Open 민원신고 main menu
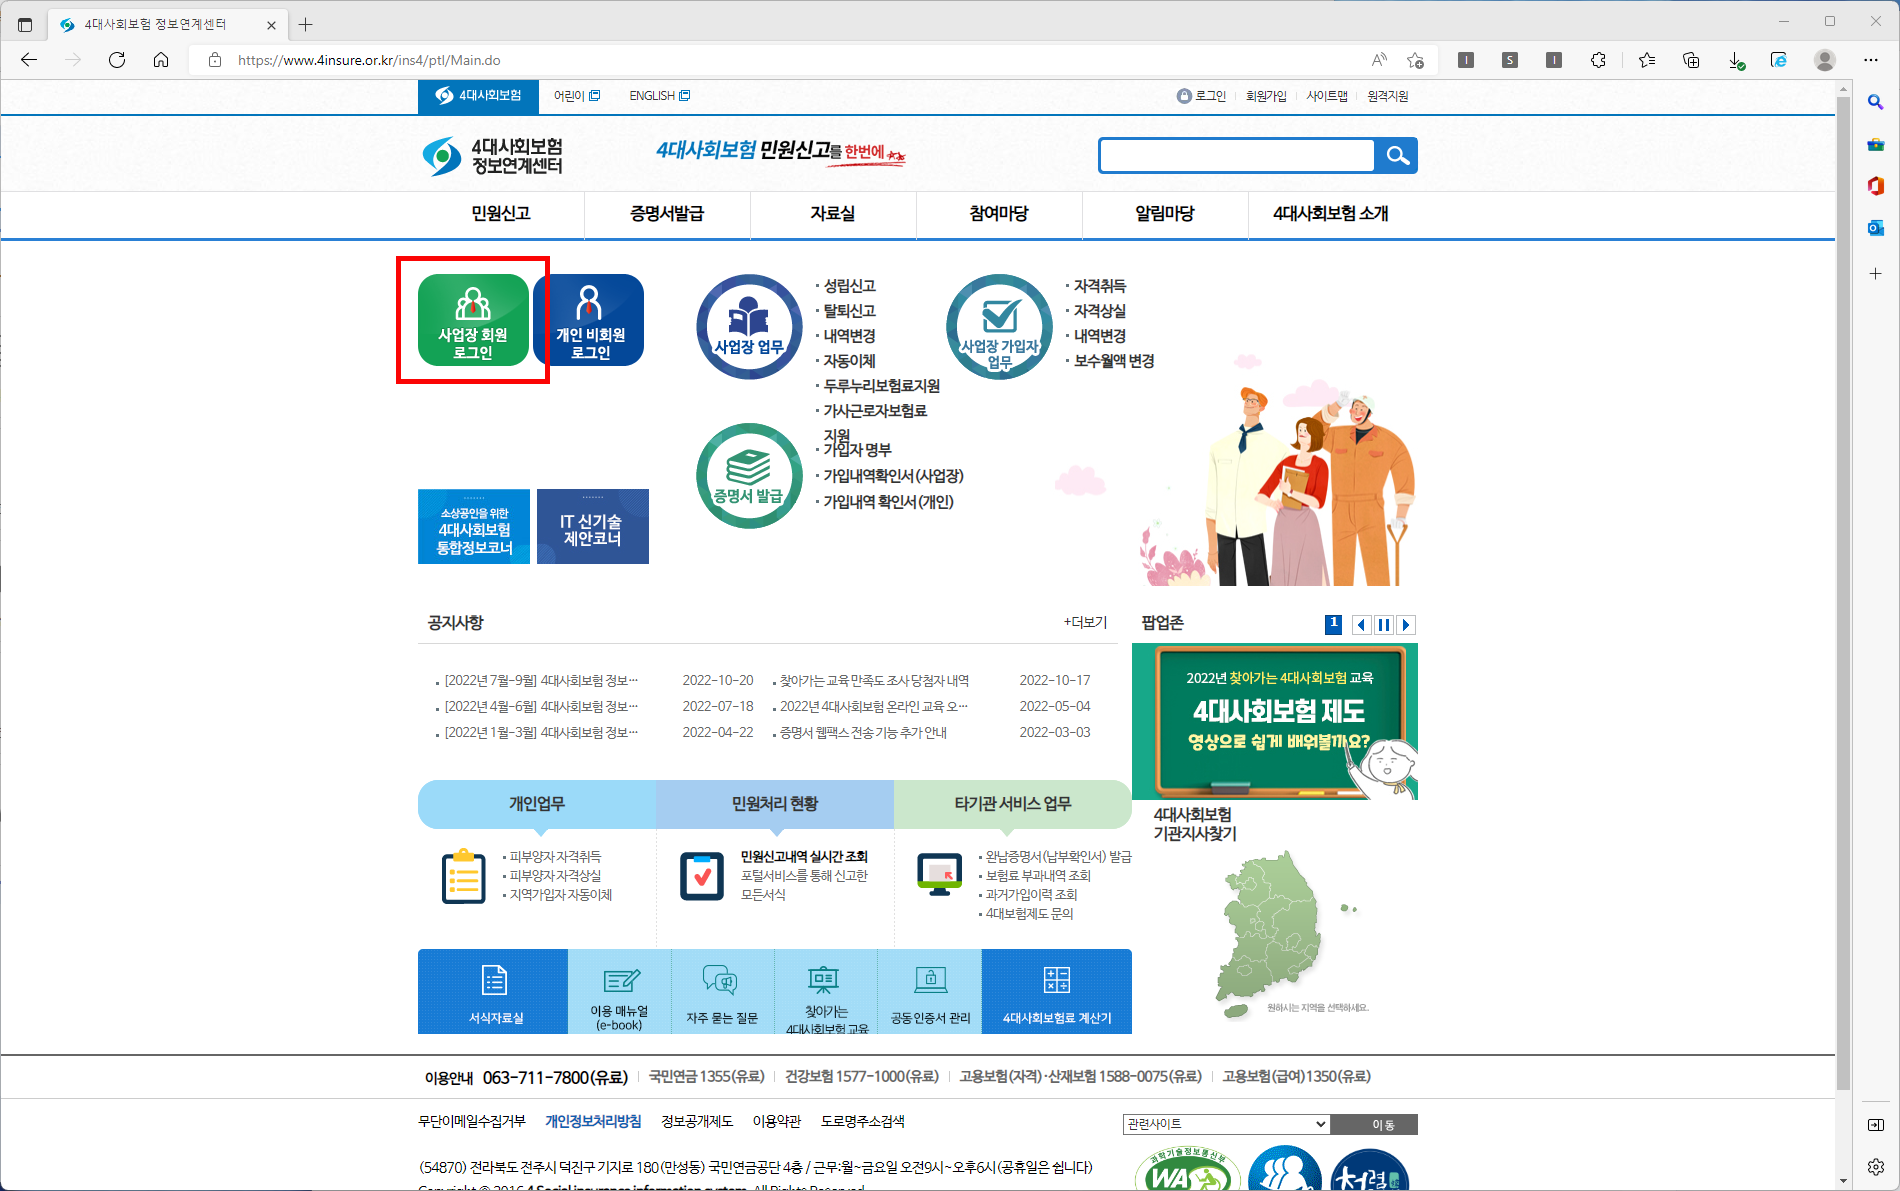This screenshot has width=1900, height=1191. (x=501, y=214)
